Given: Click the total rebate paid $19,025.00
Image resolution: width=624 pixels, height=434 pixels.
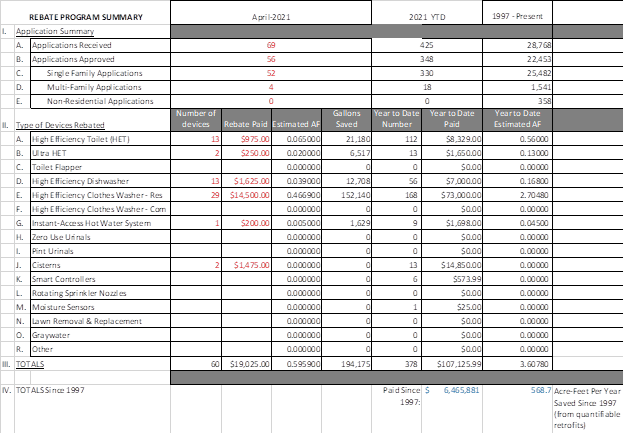Looking at the screenshot, I should coord(250,364).
